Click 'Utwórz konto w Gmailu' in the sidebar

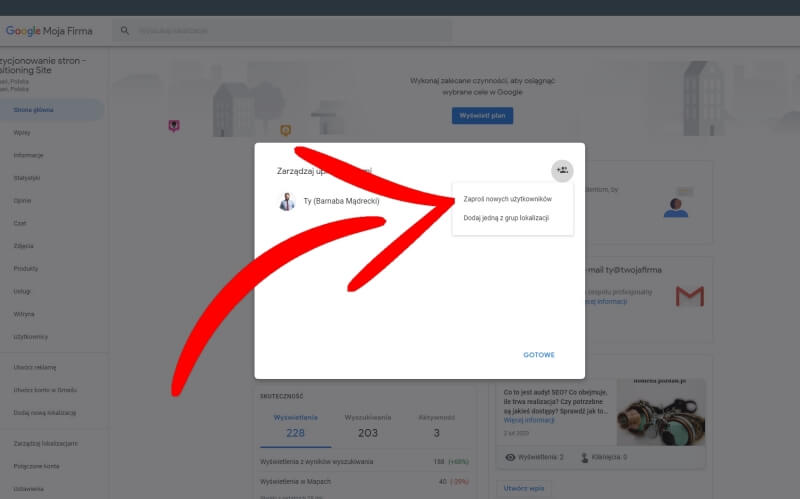(45, 390)
